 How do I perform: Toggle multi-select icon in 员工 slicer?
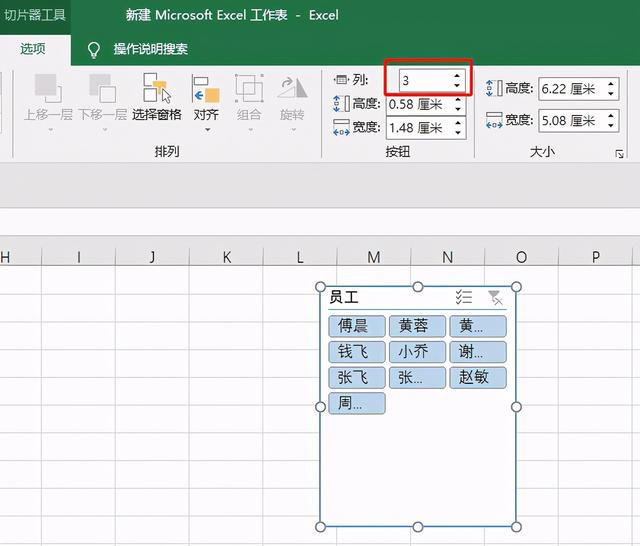pos(464,297)
